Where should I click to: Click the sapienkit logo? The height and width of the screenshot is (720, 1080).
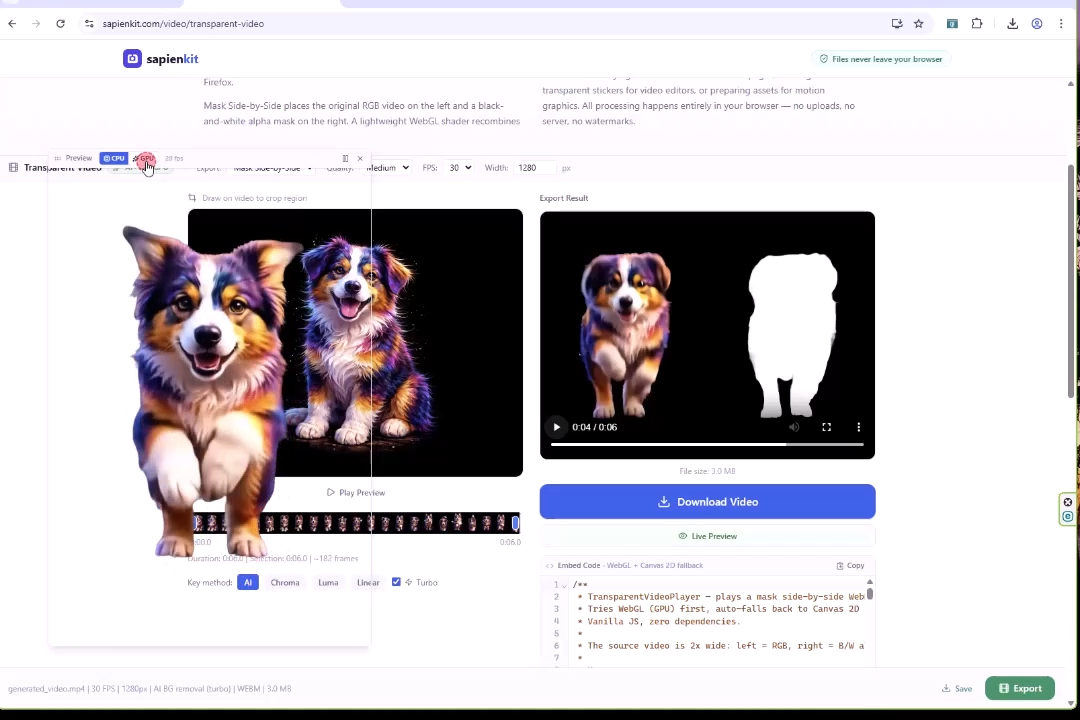tap(160, 58)
